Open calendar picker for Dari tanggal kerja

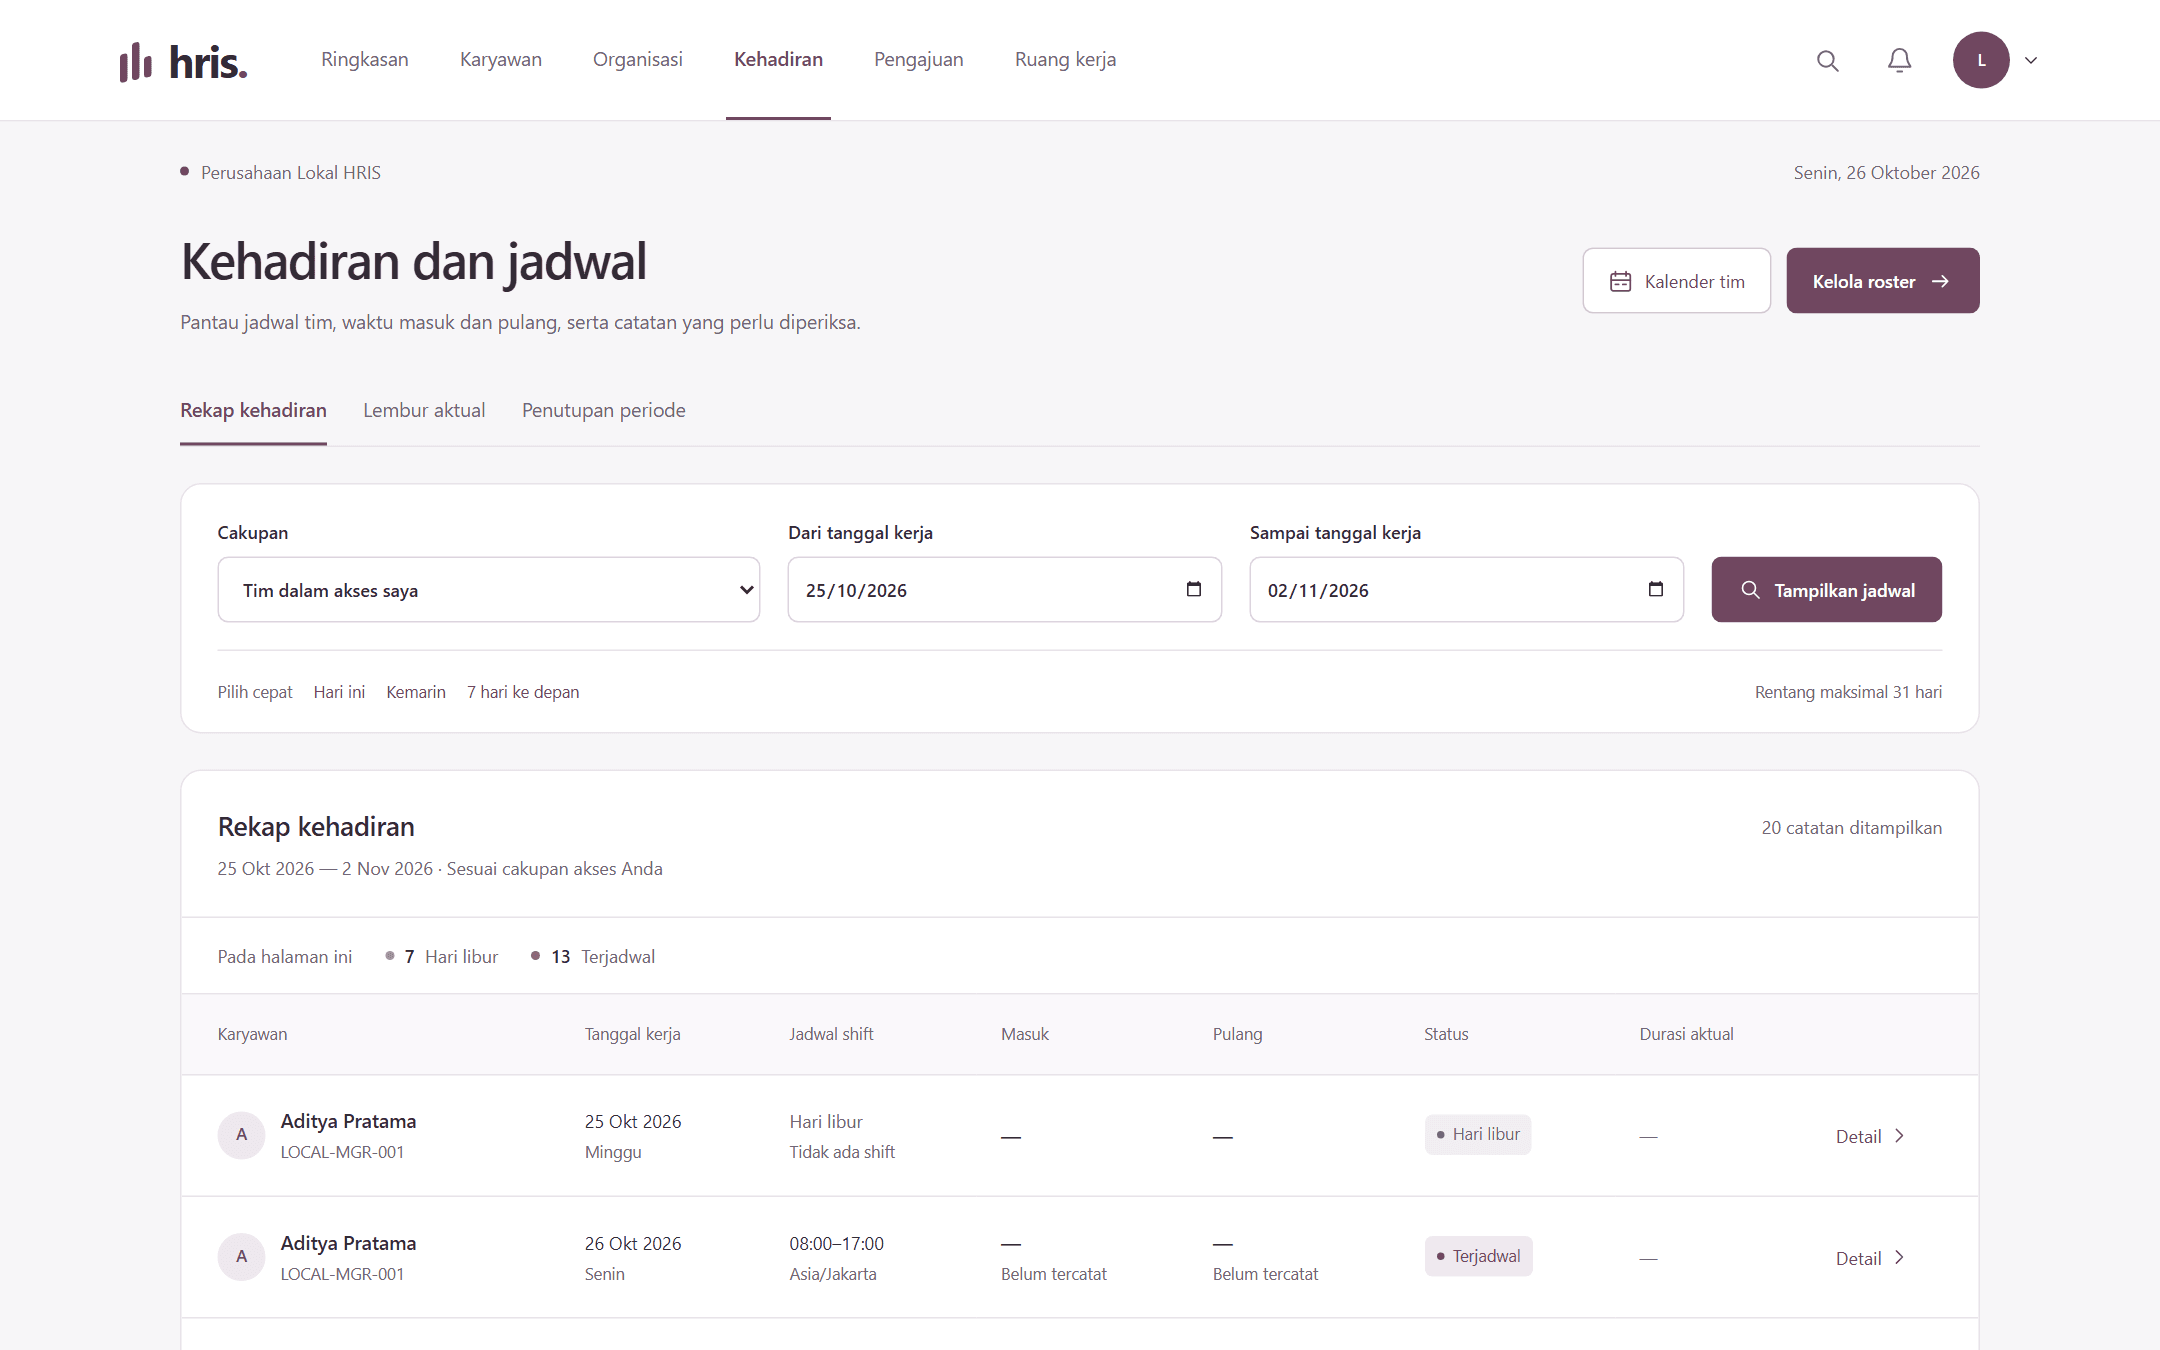(x=1194, y=589)
